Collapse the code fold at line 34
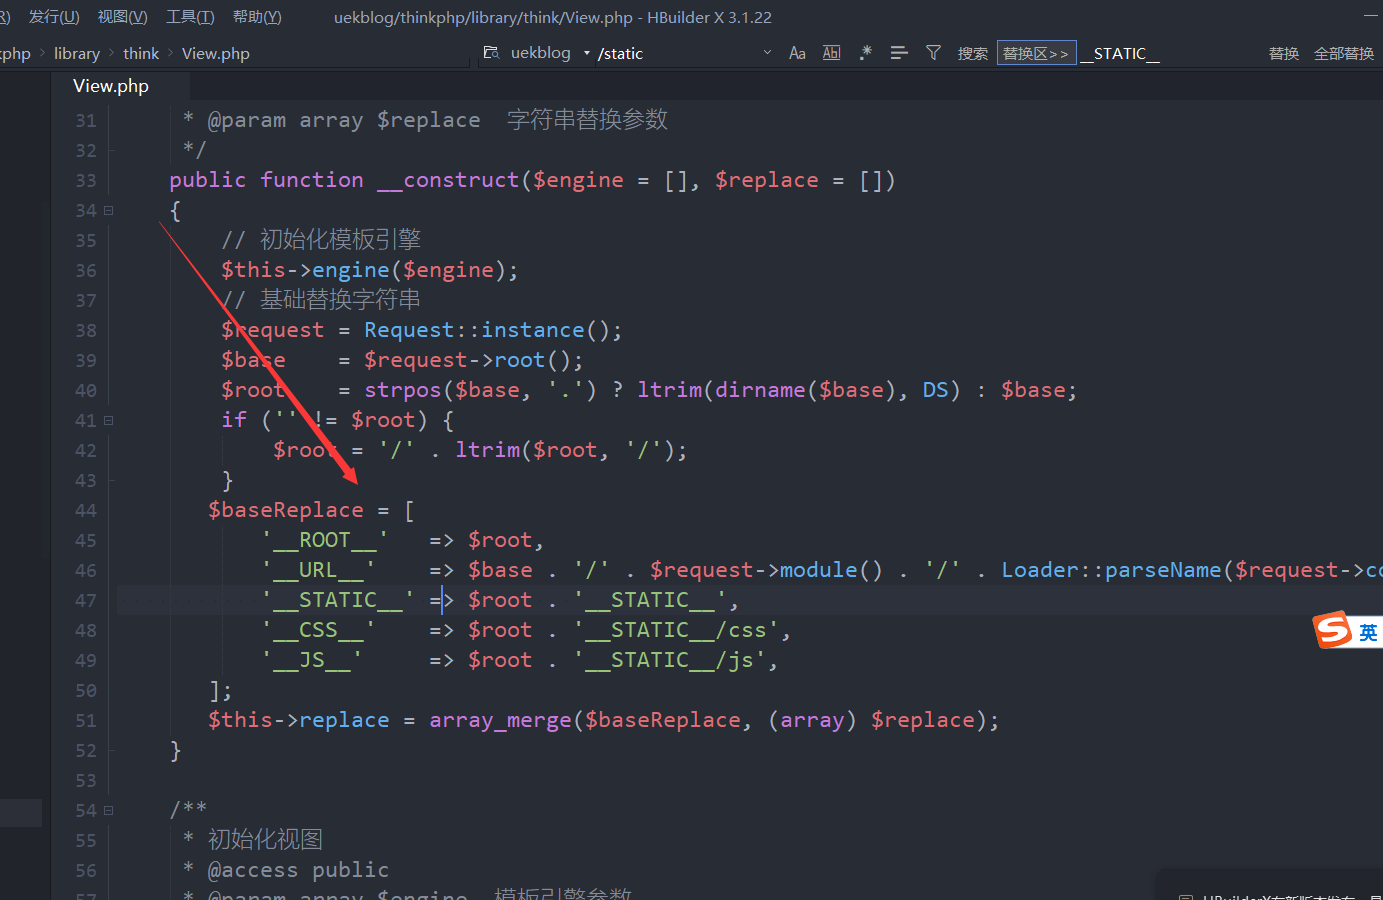The image size is (1383, 900). (108, 211)
